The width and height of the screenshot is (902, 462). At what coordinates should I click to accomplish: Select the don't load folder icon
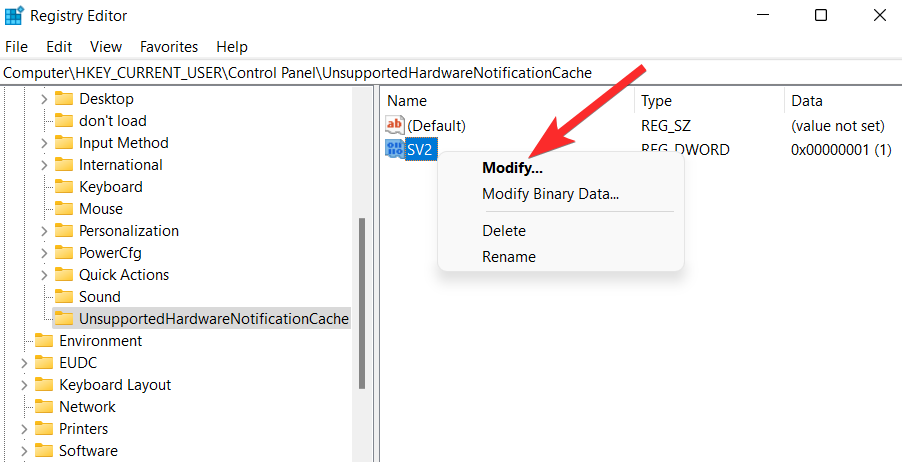pyautogui.click(x=64, y=121)
